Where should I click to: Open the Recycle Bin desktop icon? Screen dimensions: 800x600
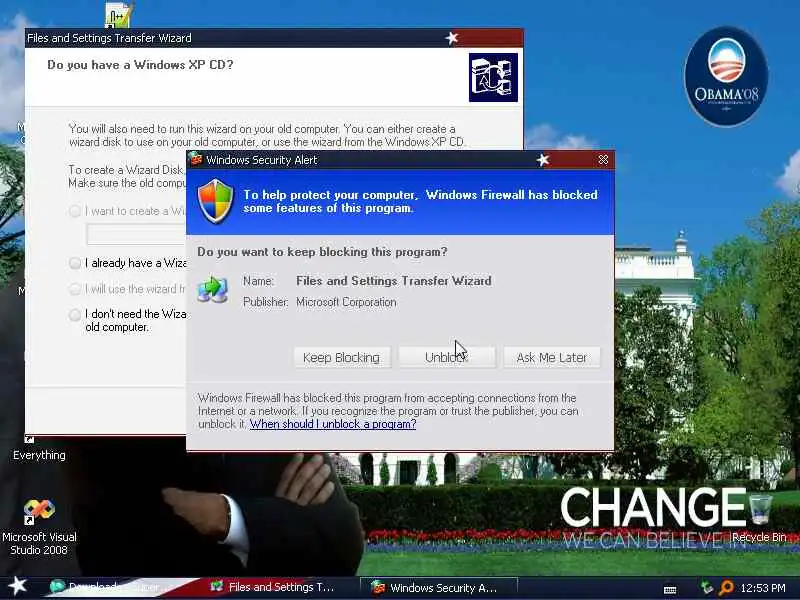pyautogui.click(x=760, y=517)
